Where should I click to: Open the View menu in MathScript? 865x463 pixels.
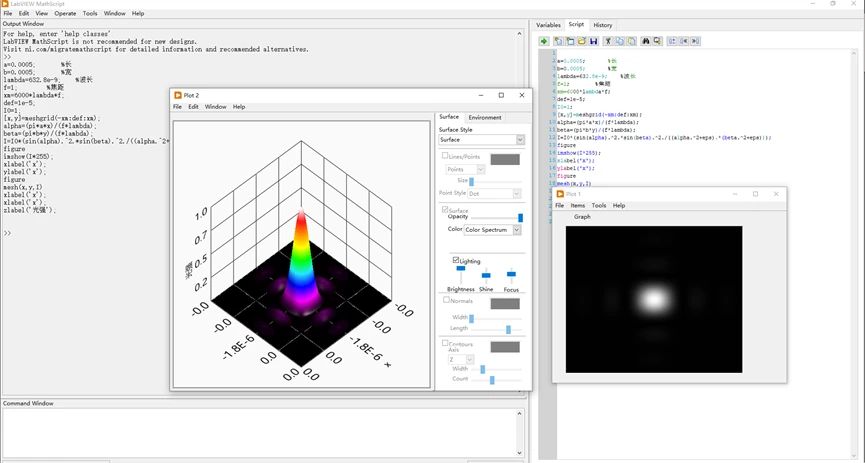click(x=41, y=13)
